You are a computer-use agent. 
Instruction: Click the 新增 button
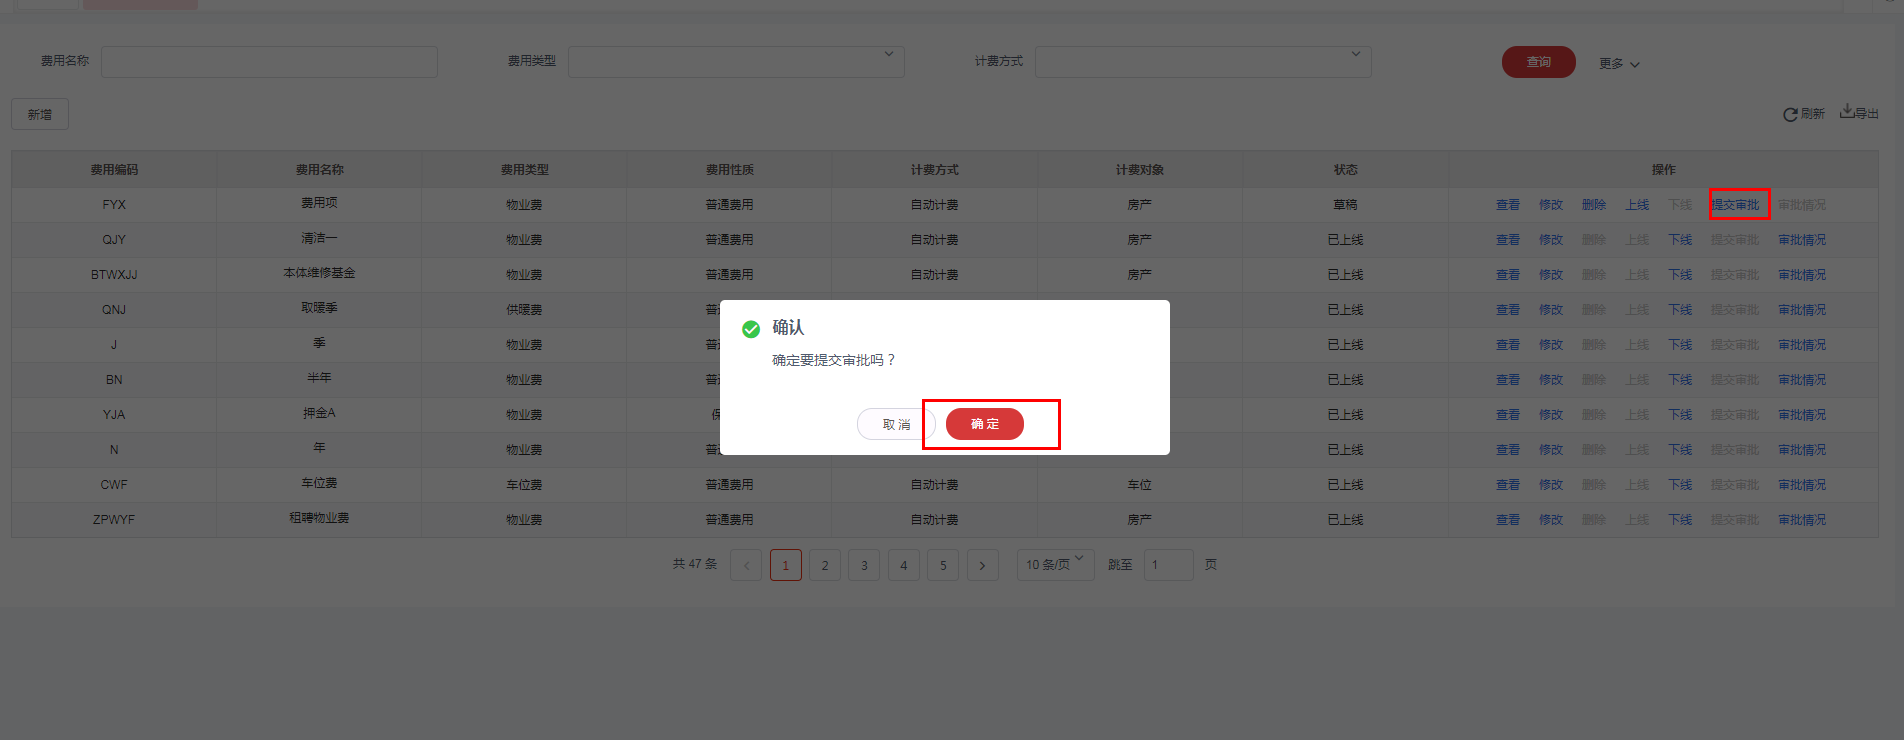pos(40,114)
